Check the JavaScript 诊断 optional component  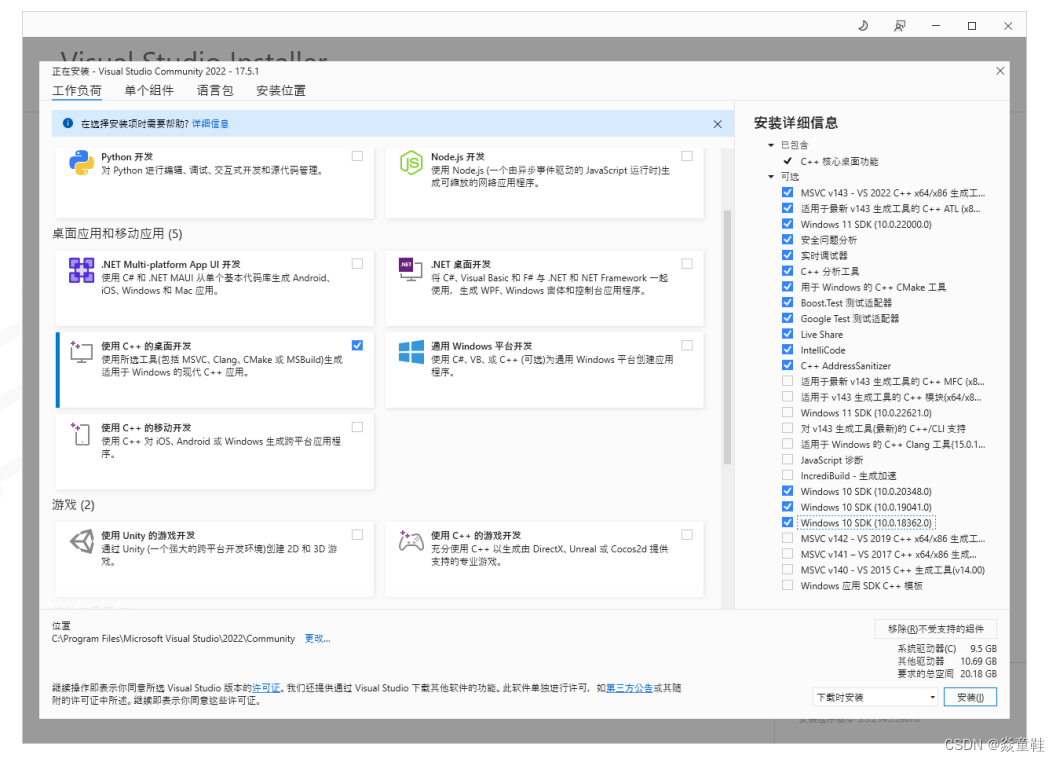(x=788, y=459)
